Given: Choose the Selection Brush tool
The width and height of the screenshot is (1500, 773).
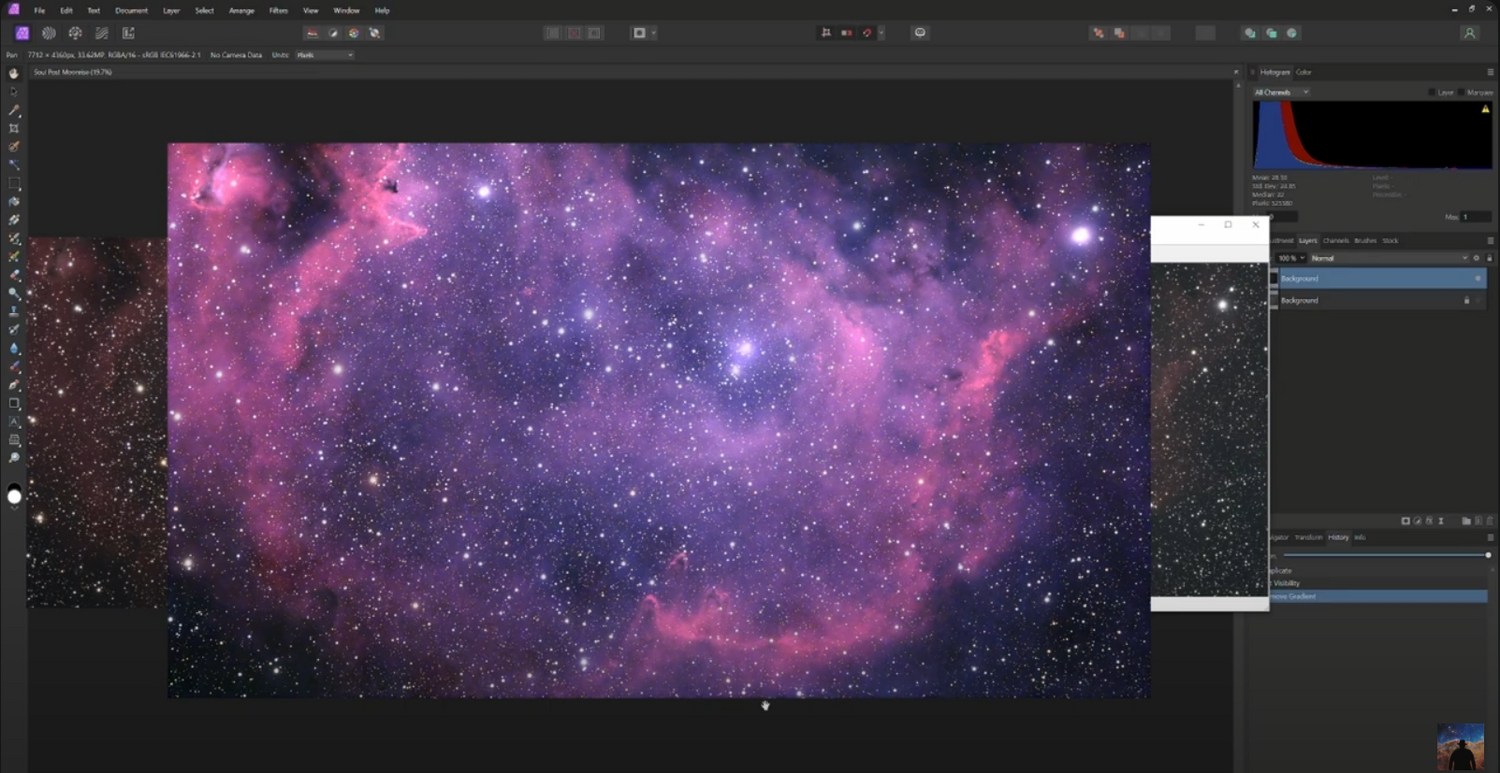Looking at the screenshot, I should [x=14, y=147].
